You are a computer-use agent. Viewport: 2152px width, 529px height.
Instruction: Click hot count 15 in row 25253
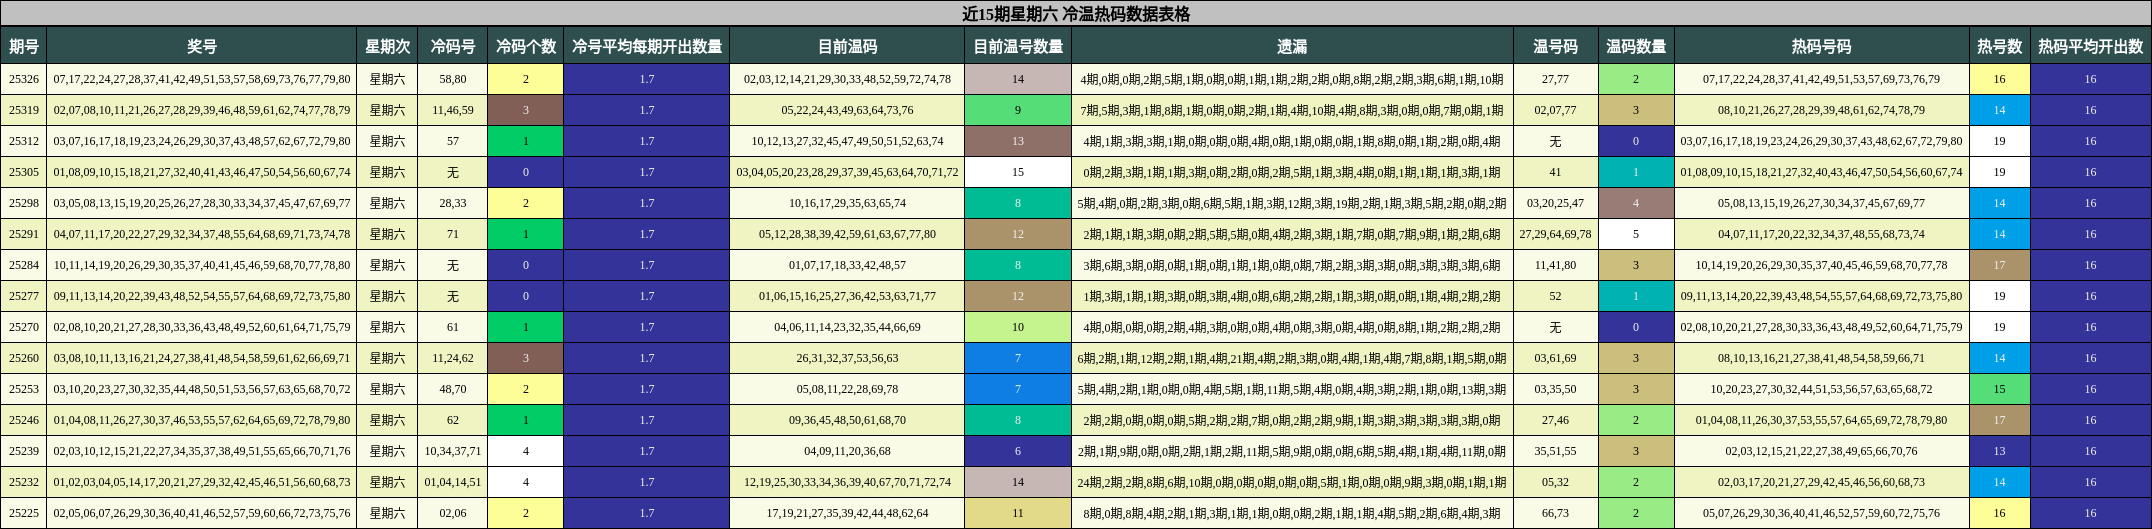coord(1999,389)
